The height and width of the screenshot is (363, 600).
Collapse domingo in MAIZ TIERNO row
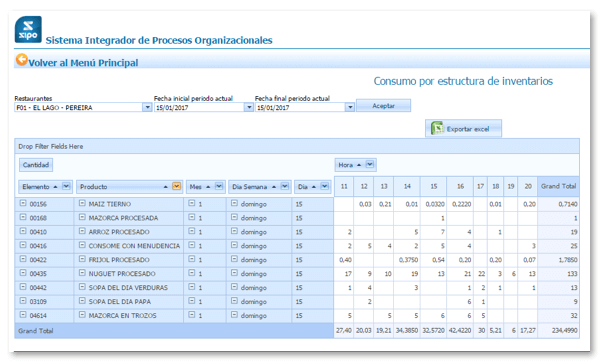click(234, 203)
